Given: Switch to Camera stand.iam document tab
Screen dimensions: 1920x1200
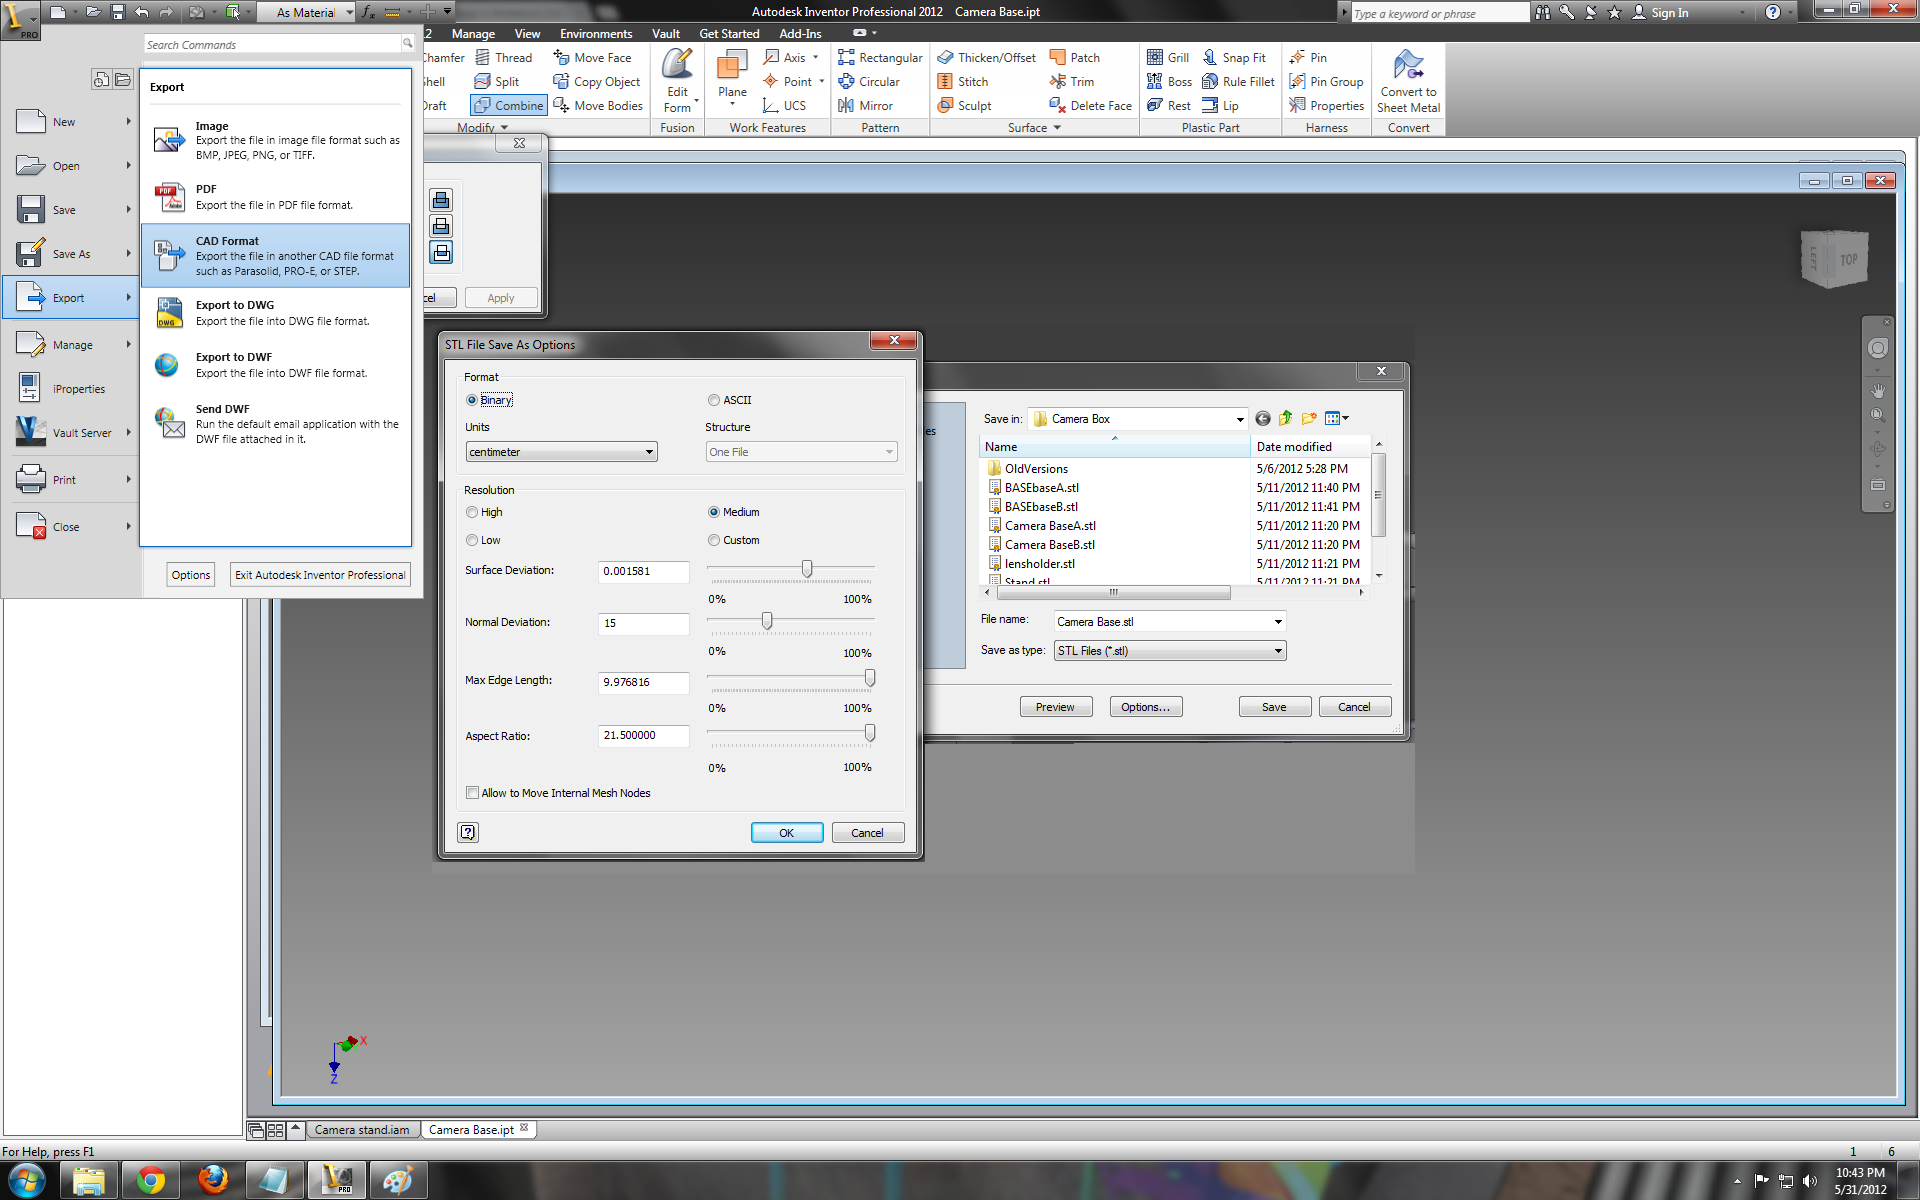Looking at the screenshot, I should coord(362,1130).
